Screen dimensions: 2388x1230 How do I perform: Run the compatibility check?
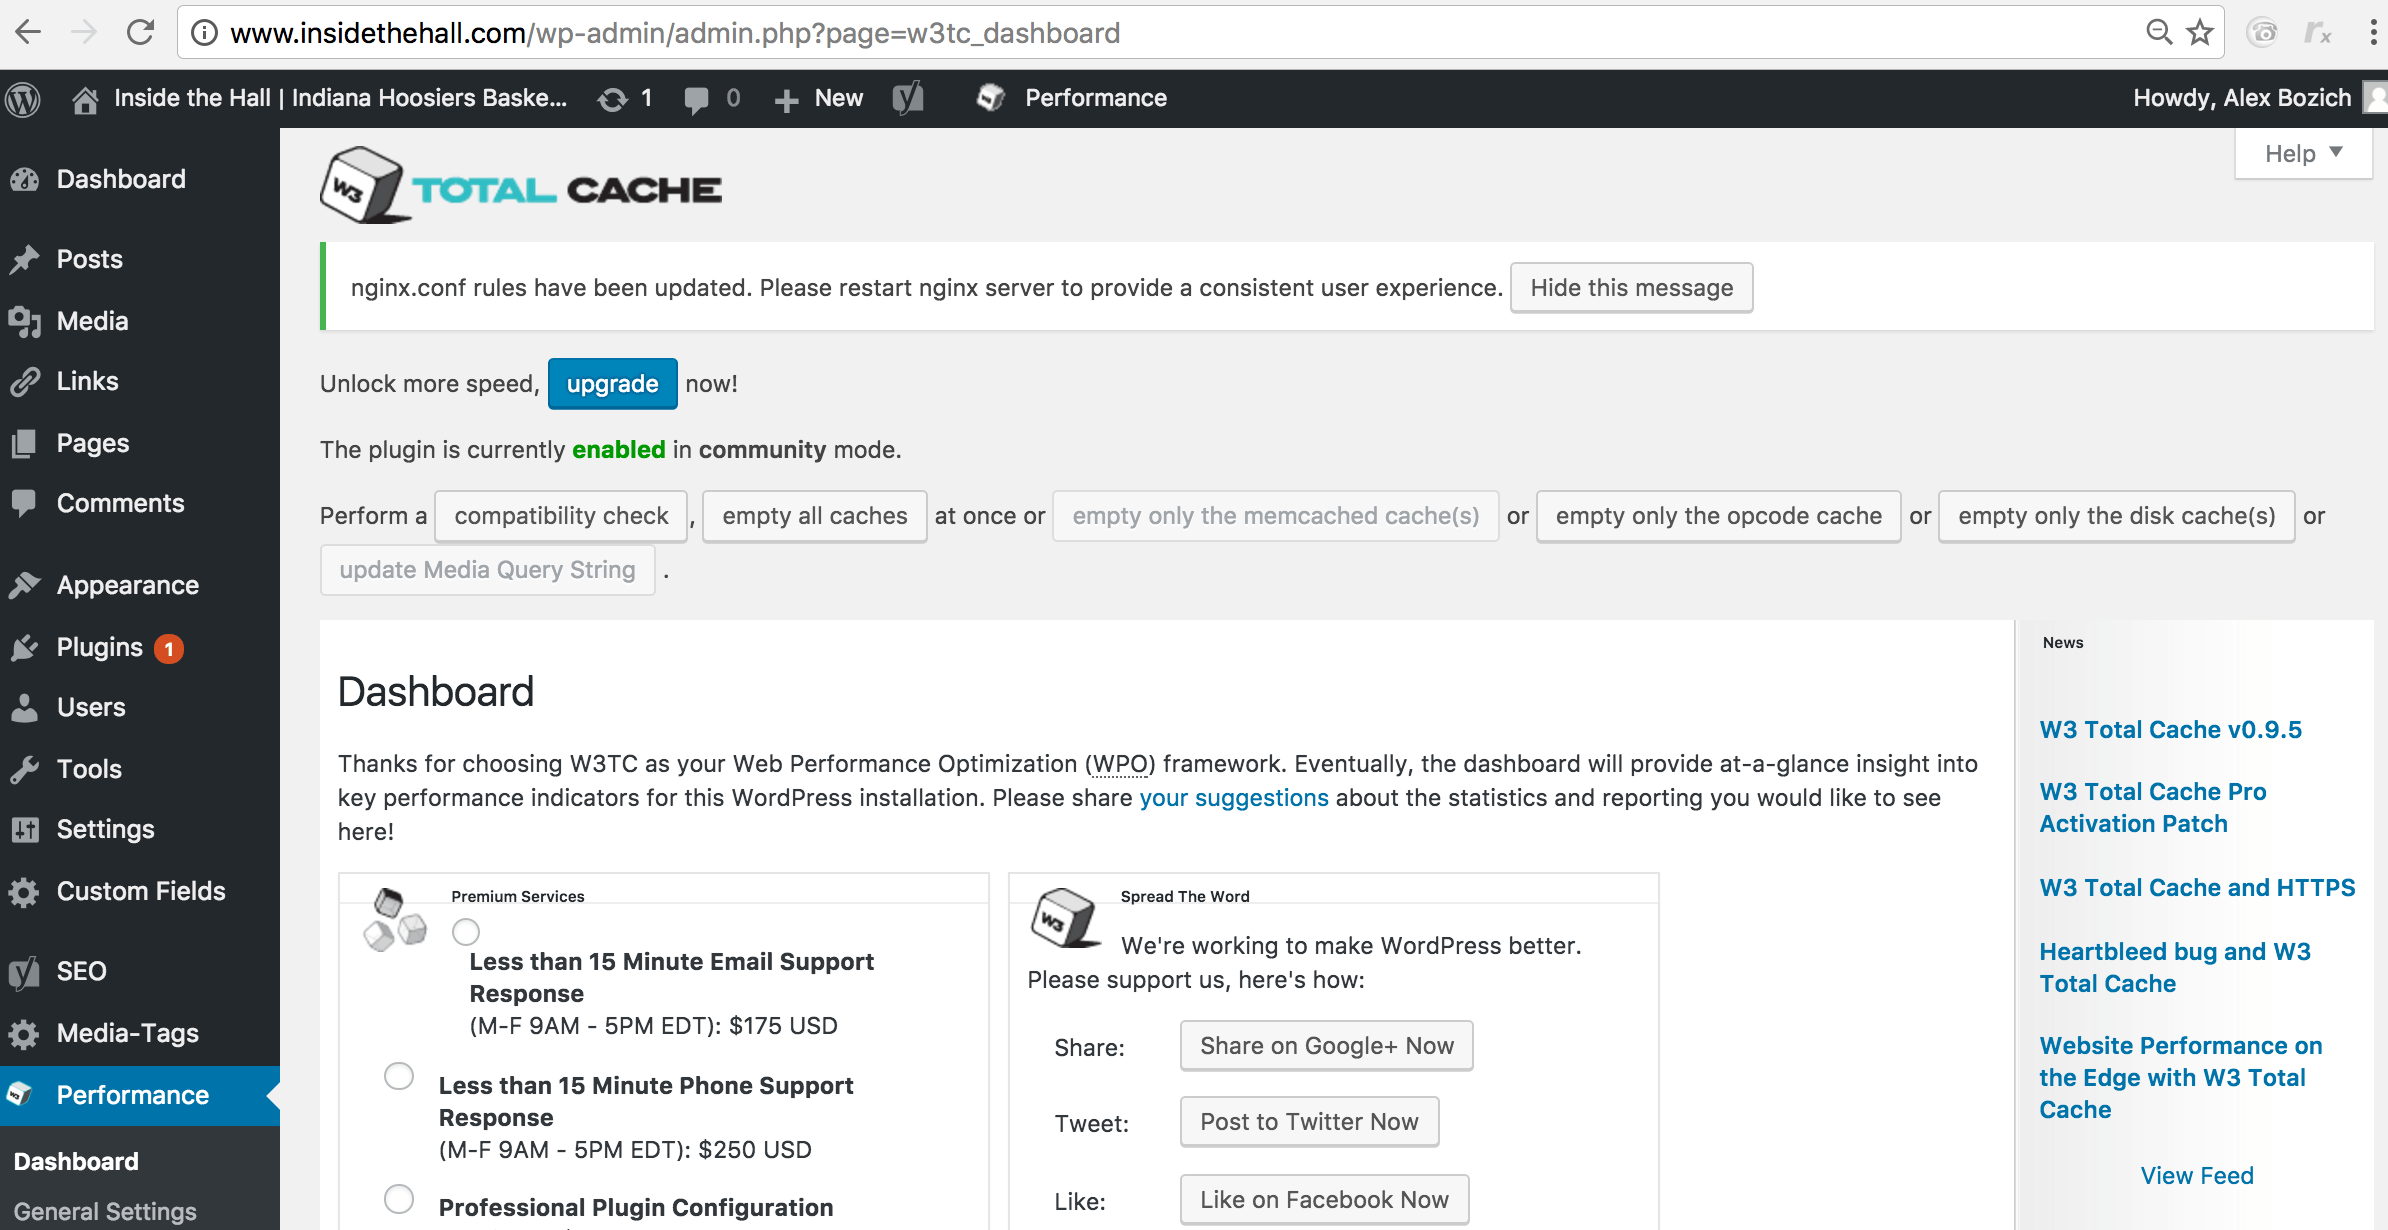click(x=561, y=516)
